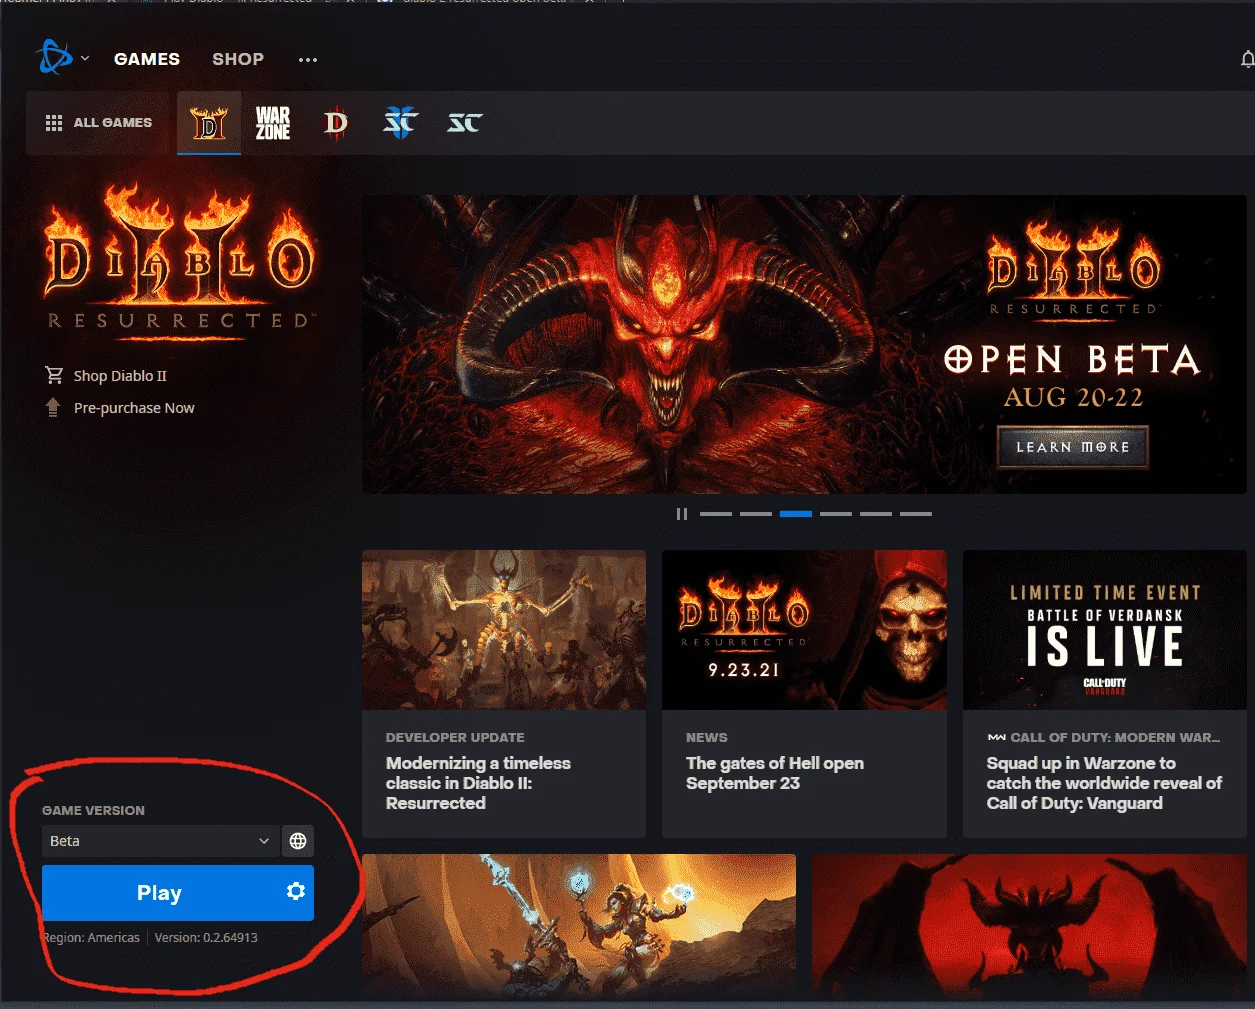The image size is (1255, 1009).
Task: Click Pre-purchase Now link
Action: [134, 408]
